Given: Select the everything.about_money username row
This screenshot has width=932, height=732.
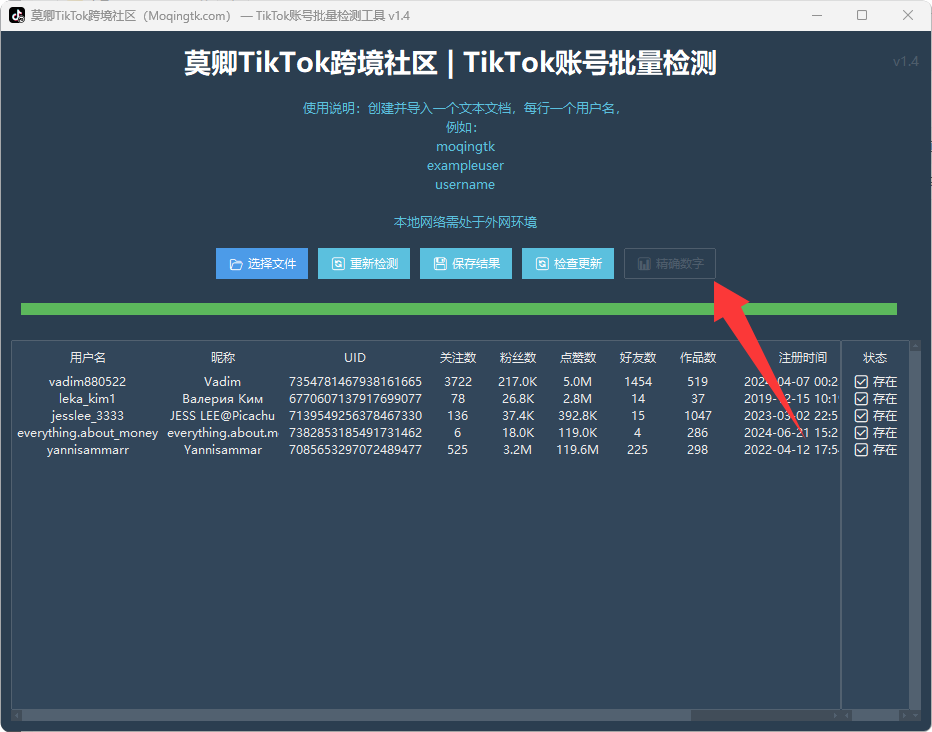Looking at the screenshot, I should pos(88,433).
